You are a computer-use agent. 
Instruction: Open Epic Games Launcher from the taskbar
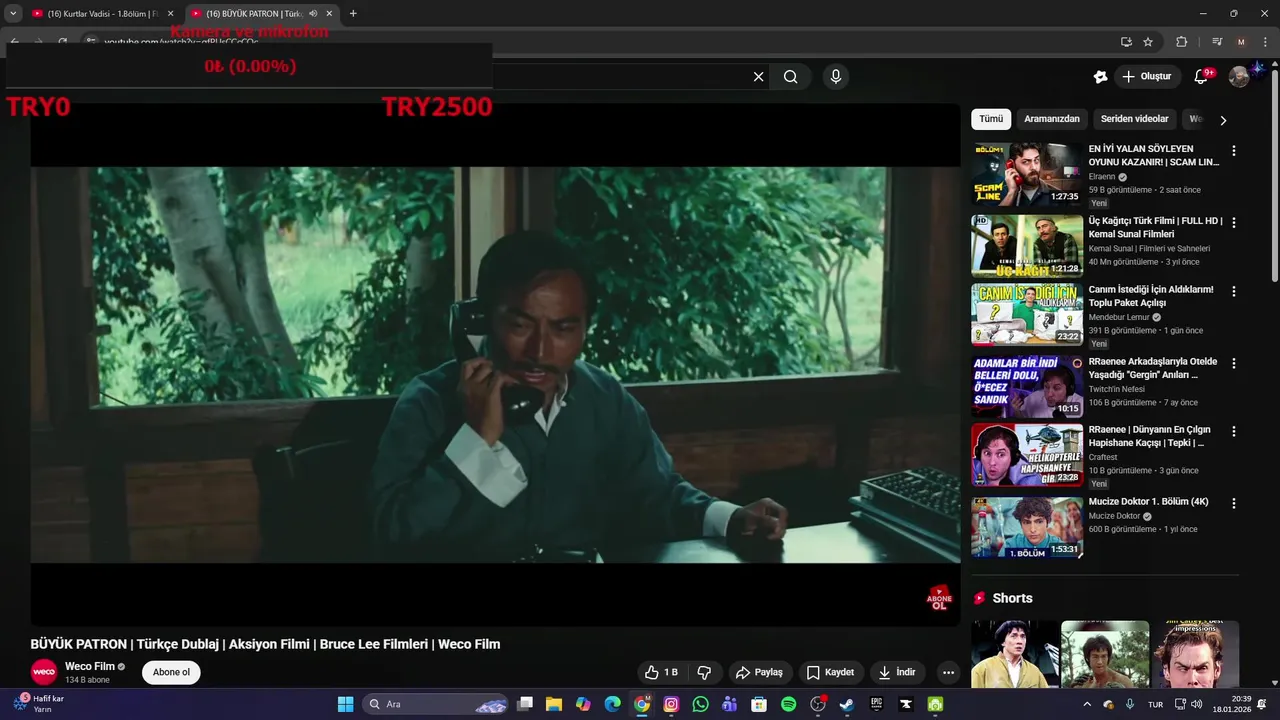click(876, 704)
